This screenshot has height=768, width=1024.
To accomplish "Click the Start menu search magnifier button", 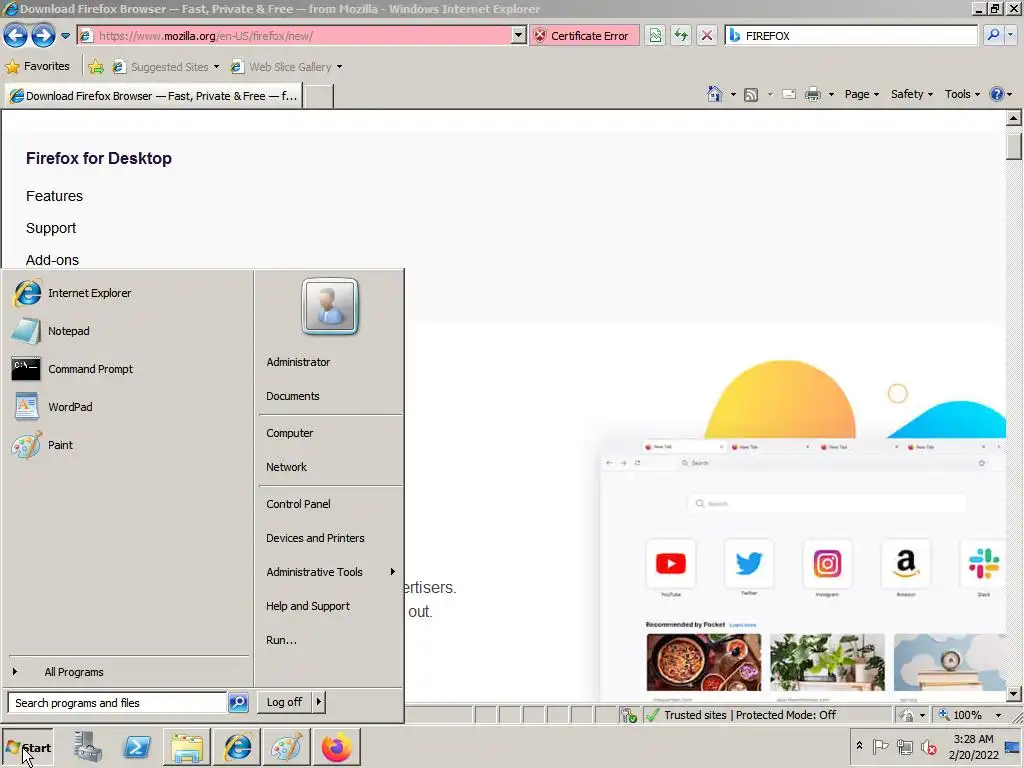I will 238,703.
